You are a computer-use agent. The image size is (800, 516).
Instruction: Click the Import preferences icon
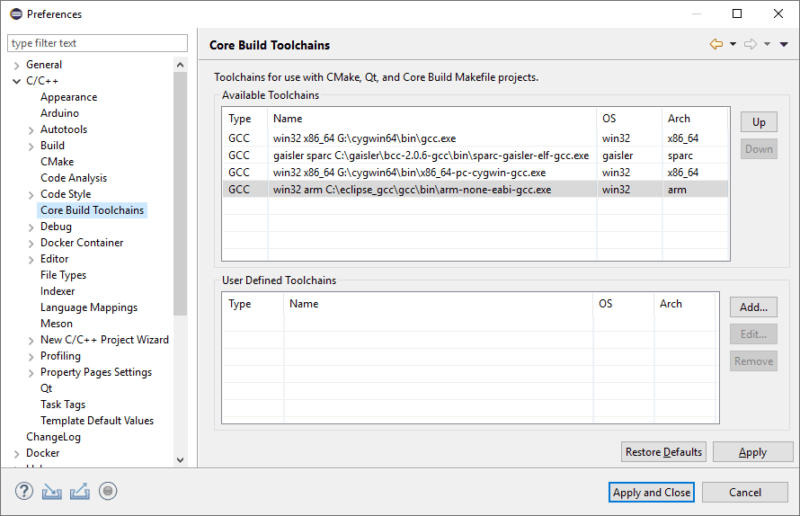pos(52,492)
